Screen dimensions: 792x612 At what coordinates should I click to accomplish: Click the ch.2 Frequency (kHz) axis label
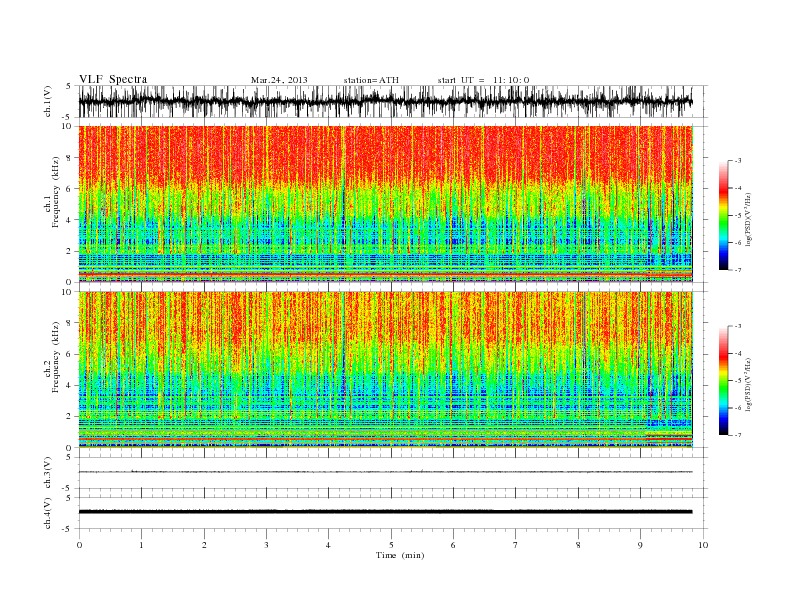tap(52, 357)
